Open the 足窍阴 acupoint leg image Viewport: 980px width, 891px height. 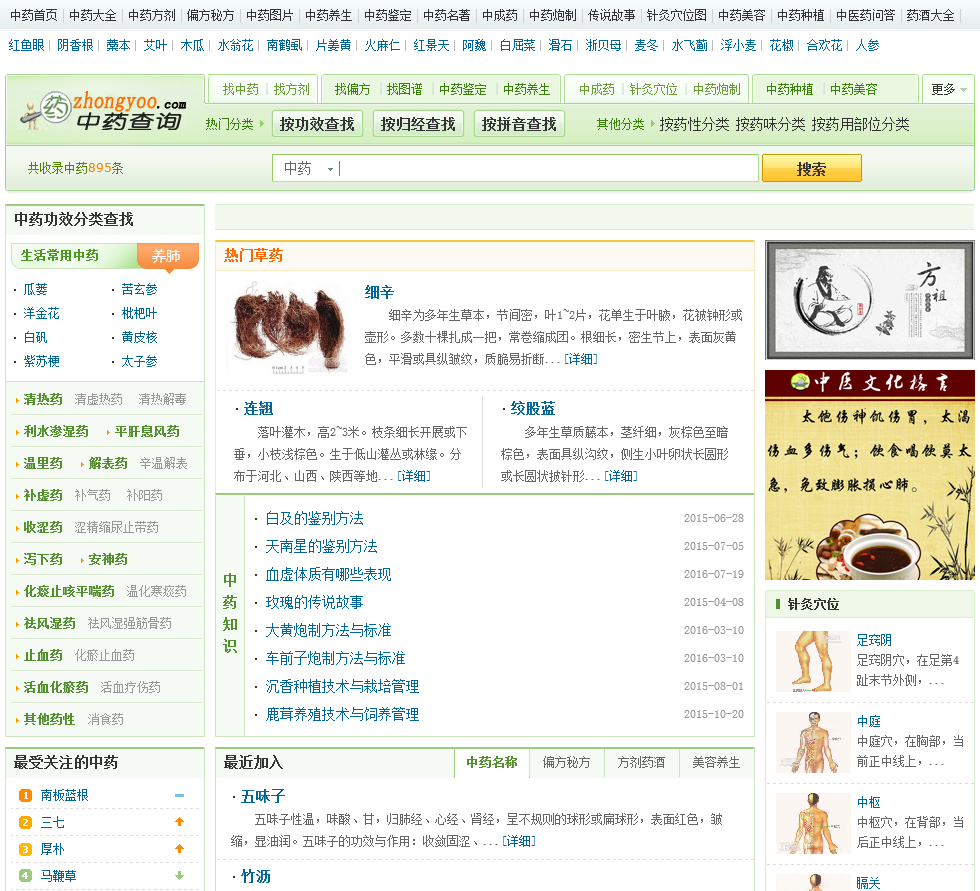pyautogui.click(x=812, y=661)
